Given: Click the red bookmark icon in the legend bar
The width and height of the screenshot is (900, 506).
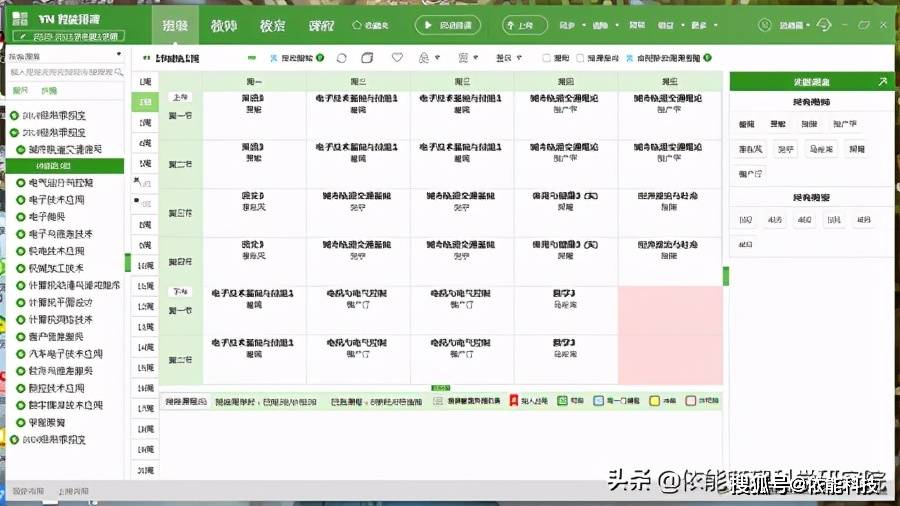Looking at the screenshot, I should click(x=514, y=400).
